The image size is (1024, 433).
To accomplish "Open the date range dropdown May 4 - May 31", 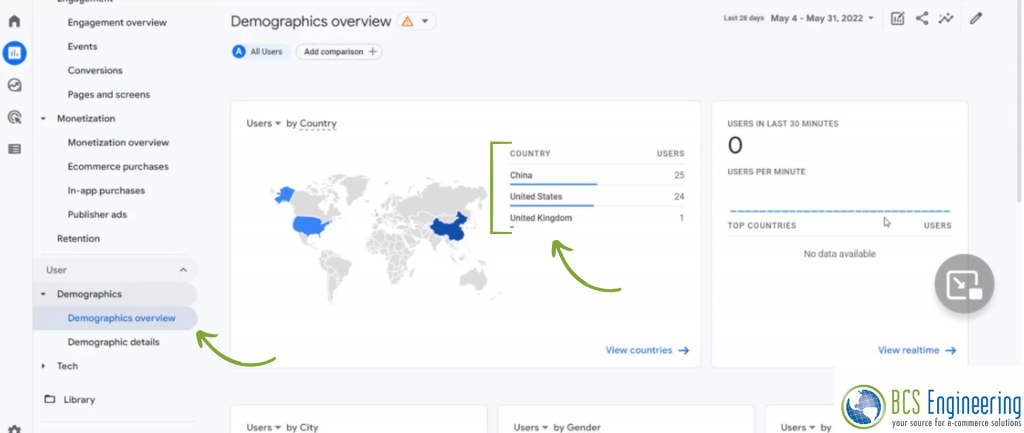I will point(822,18).
